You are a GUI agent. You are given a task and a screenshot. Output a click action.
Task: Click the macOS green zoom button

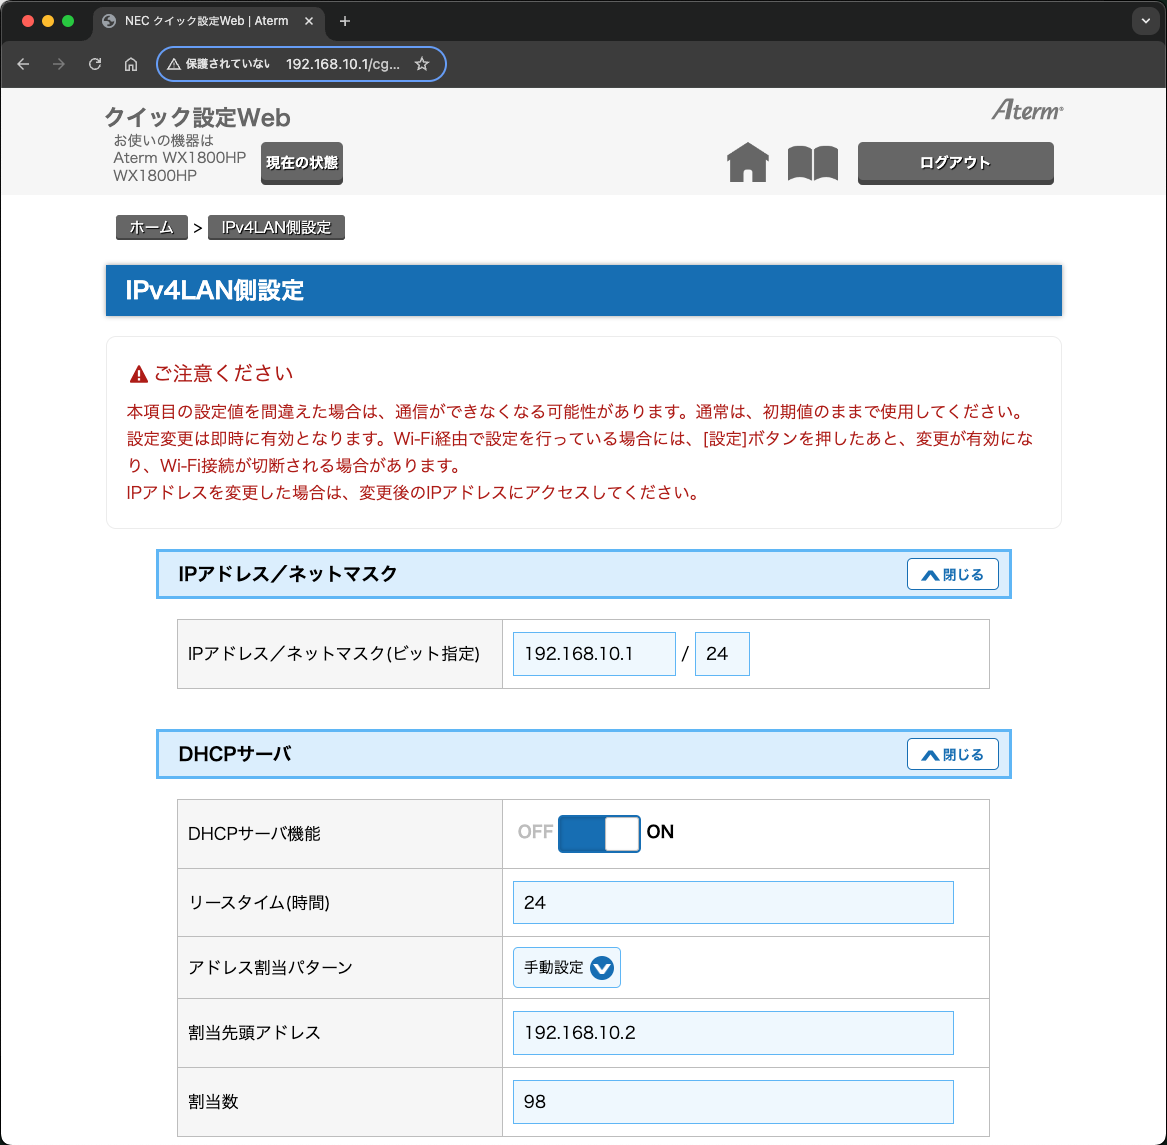[x=68, y=21]
